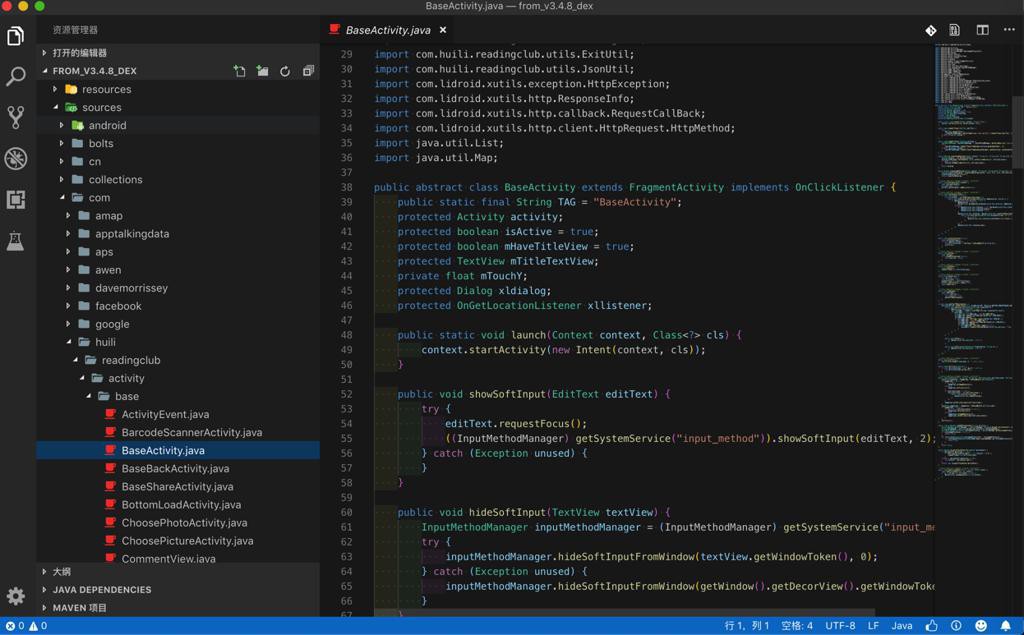This screenshot has height=635, width=1024.
Task: Click the code minimap overview
Action: tap(973, 261)
